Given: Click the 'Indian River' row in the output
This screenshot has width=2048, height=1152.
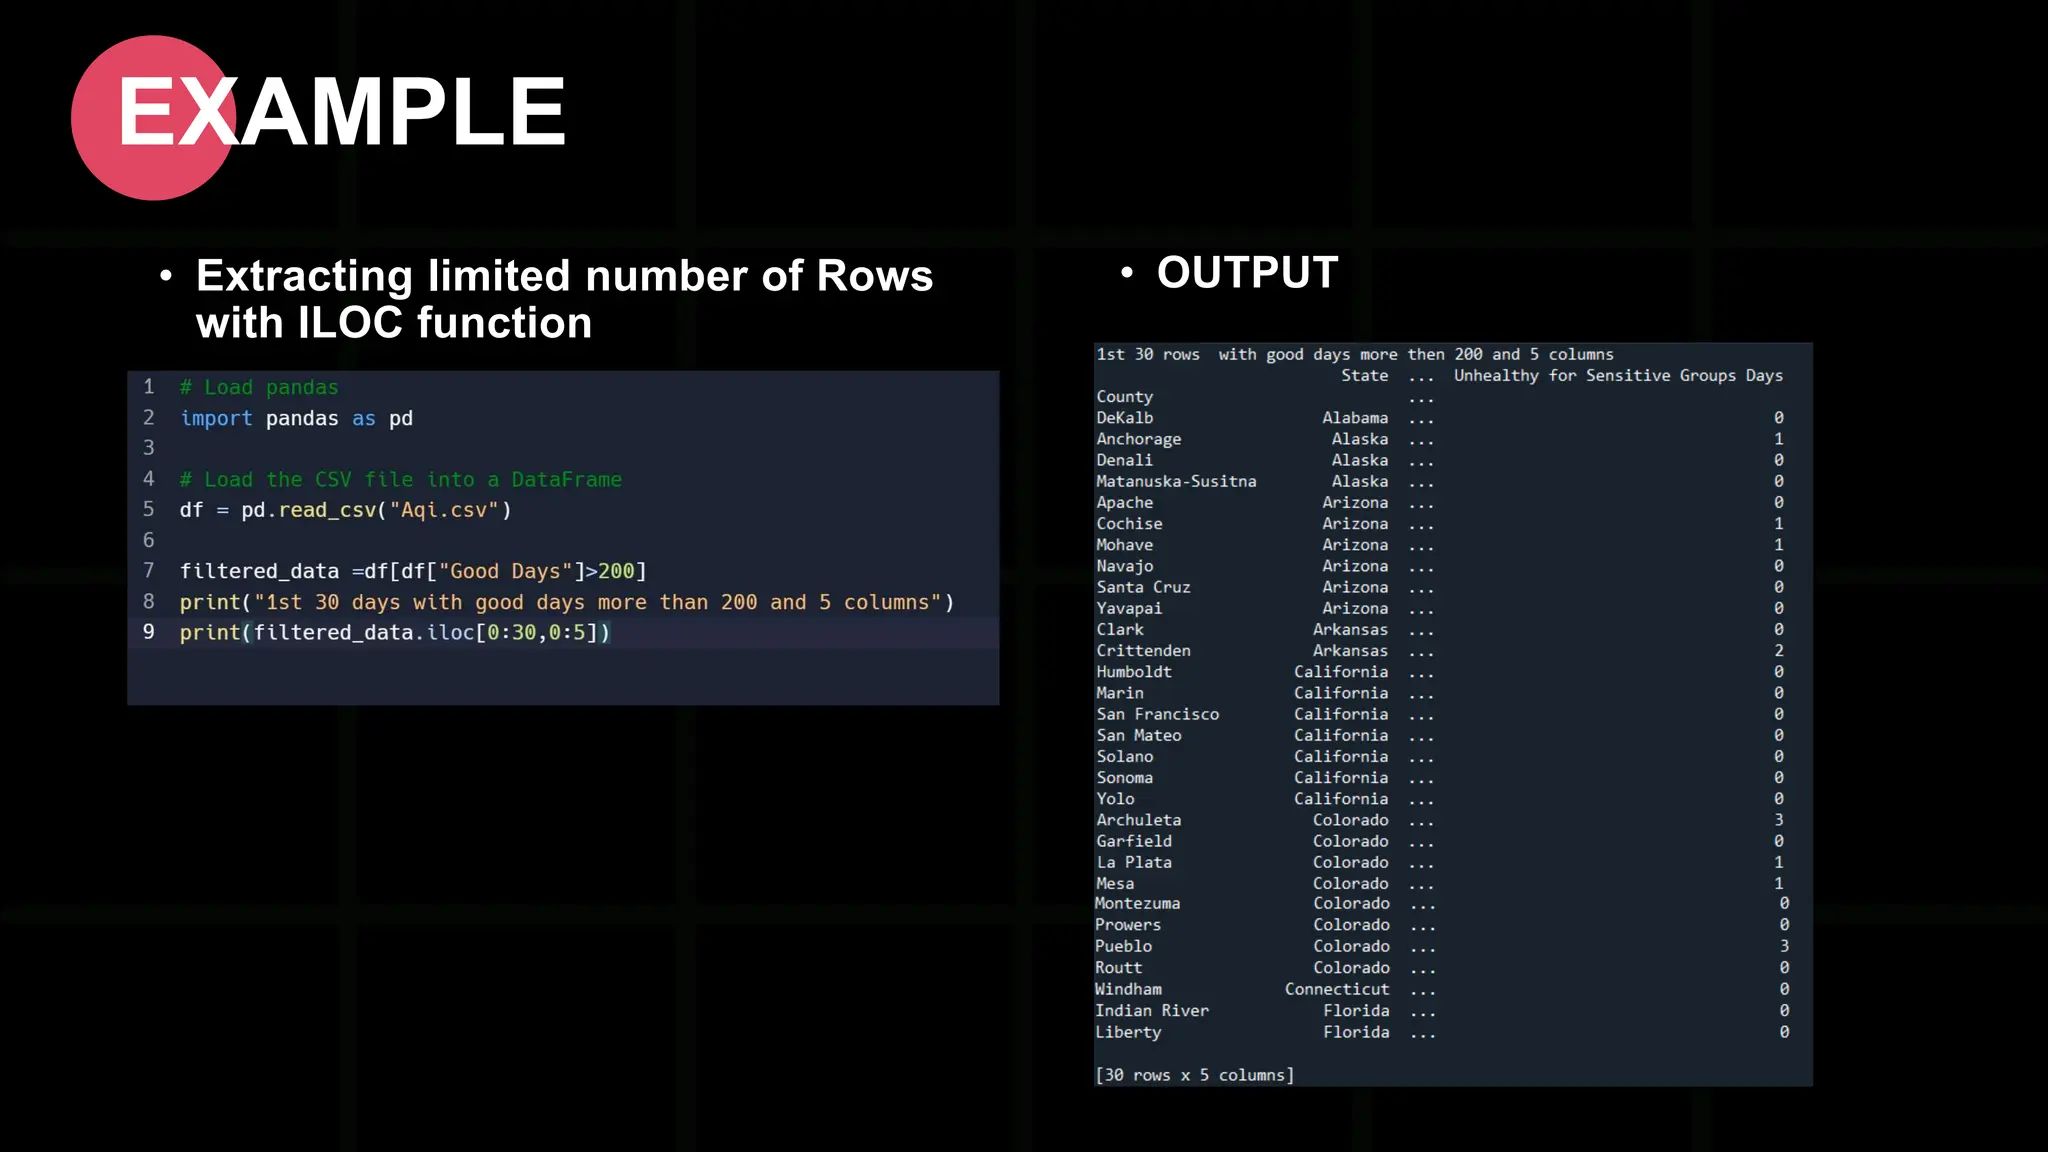Looking at the screenshot, I should pyautogui.click(x=1151, y=1010).
